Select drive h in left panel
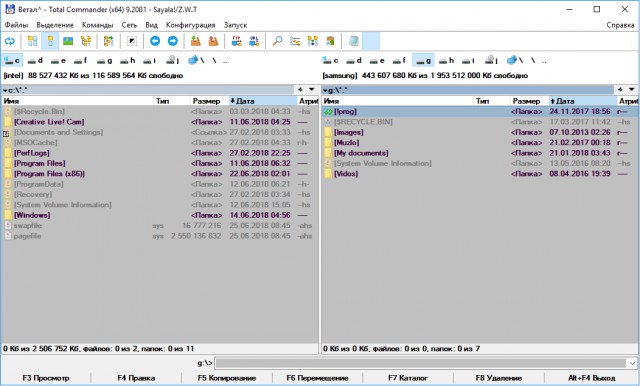The height and width of the screenshot is (386, 640). pyautogui.click(x=128, y=61)
